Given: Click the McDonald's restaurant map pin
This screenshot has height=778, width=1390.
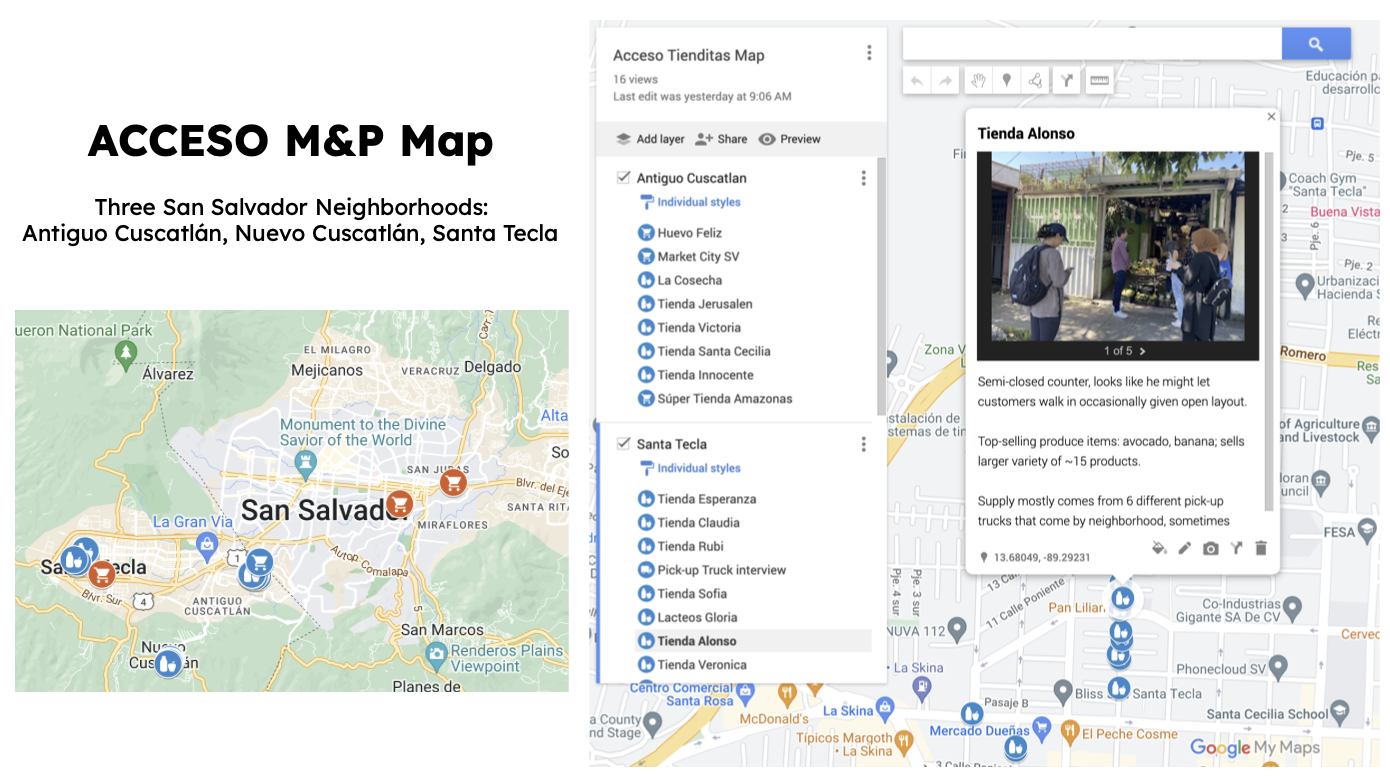Looking at the screenshot, I should pyautogui.click(x=787, y=693).
